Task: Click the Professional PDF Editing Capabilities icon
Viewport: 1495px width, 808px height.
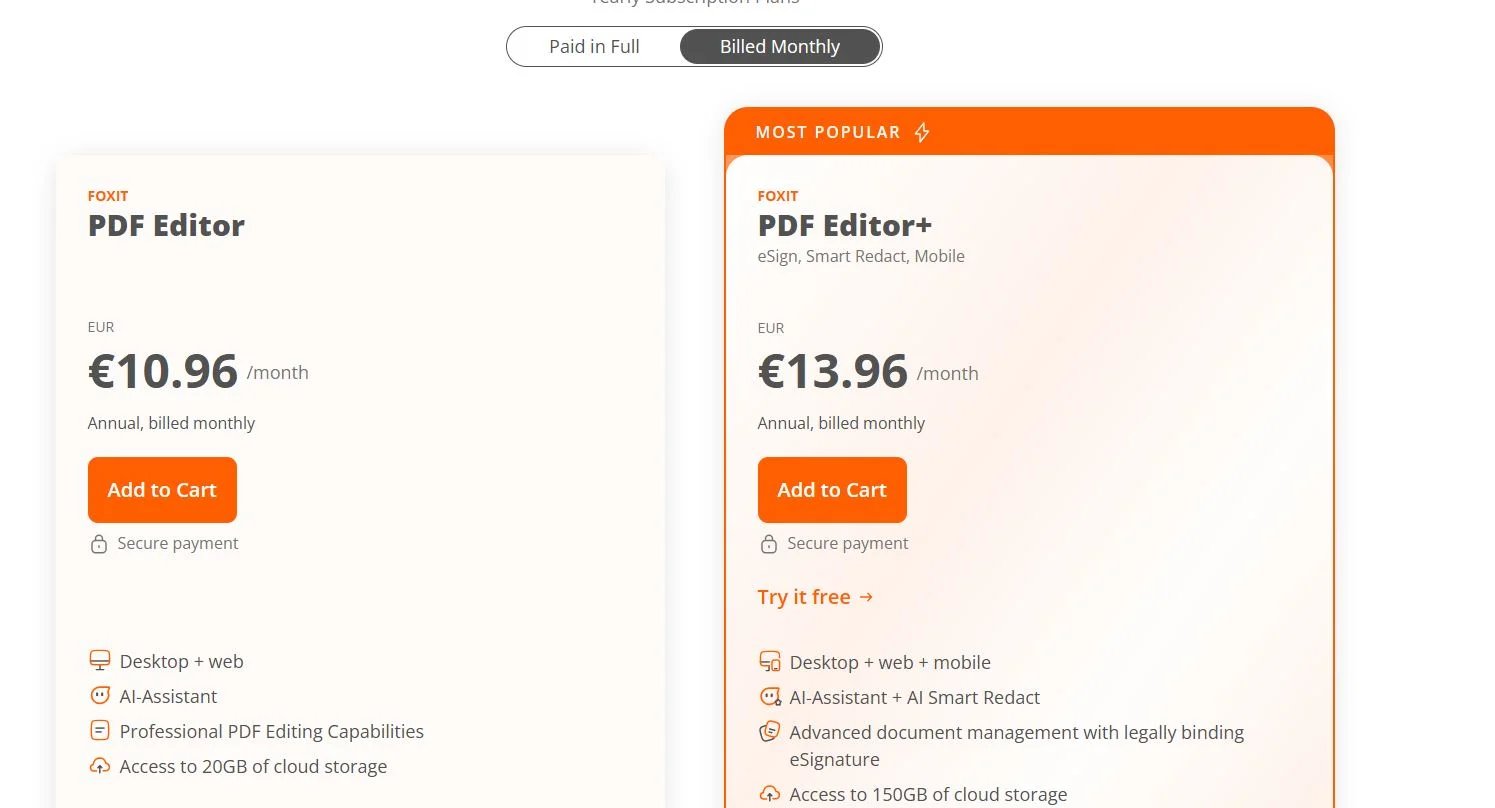Action: pos(100,731)
